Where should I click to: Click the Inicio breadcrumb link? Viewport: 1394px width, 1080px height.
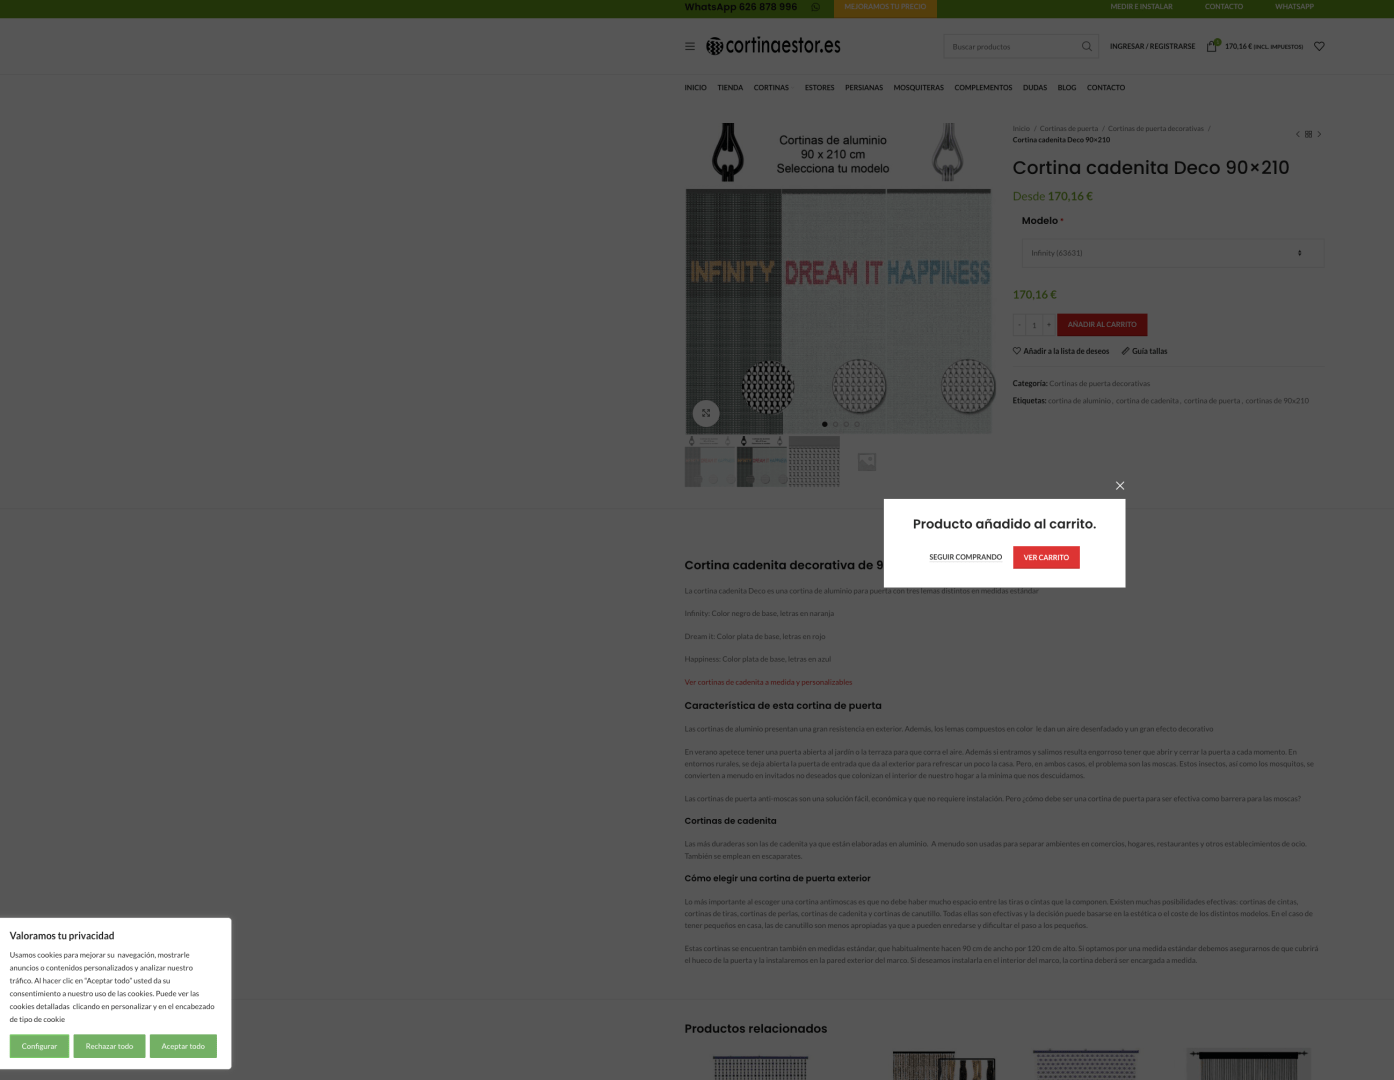pos(1021,129)
